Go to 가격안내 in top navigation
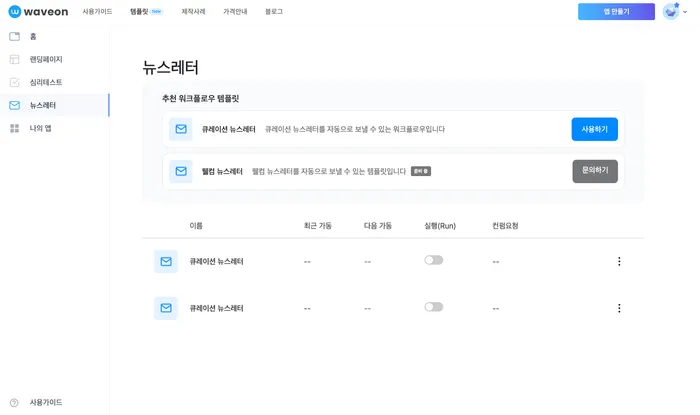Screen dimensions: 700x415 pyautogui.click(x=235, y=12)
